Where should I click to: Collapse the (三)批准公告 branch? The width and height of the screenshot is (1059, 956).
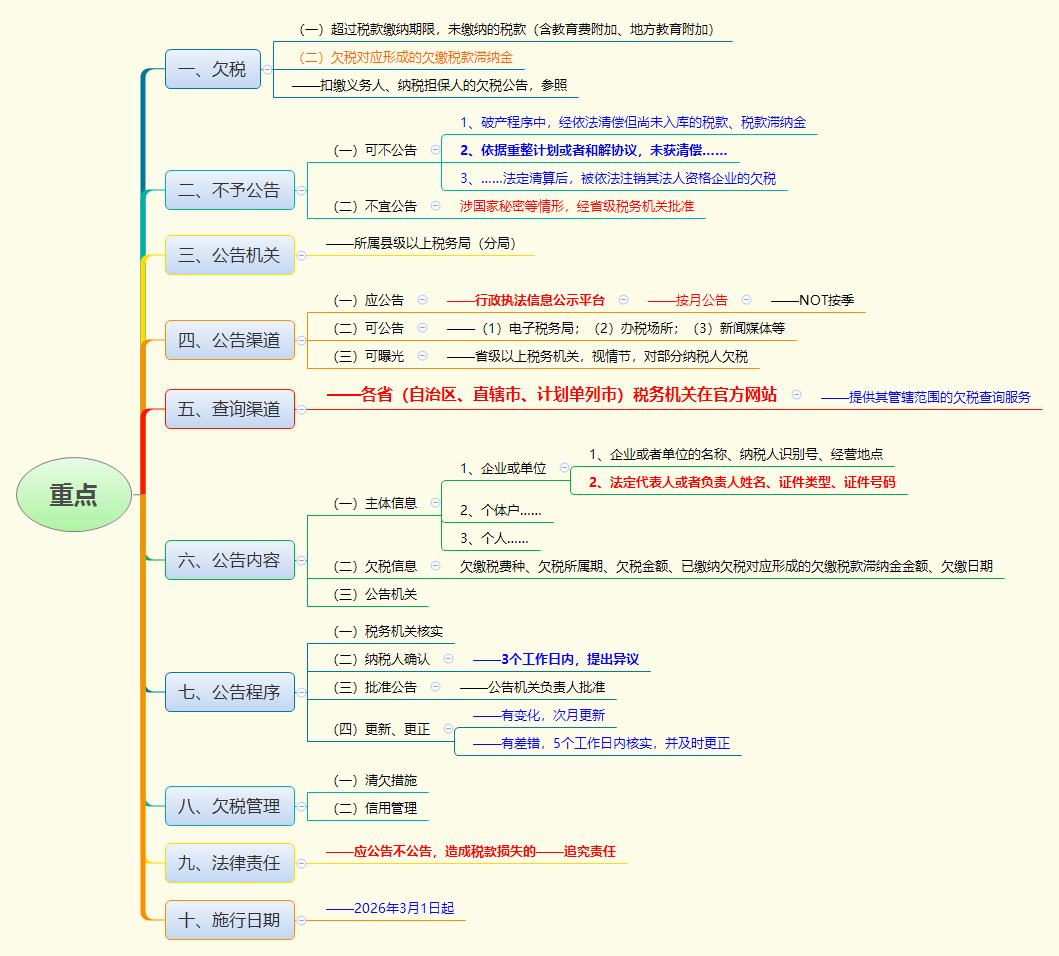click(435, 688)
